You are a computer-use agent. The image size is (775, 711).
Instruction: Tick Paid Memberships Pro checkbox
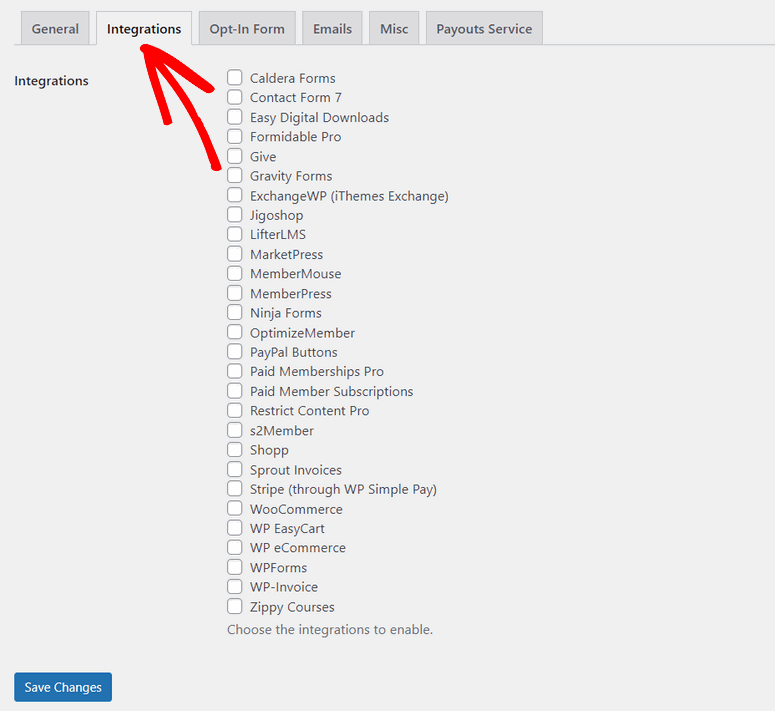235,371
